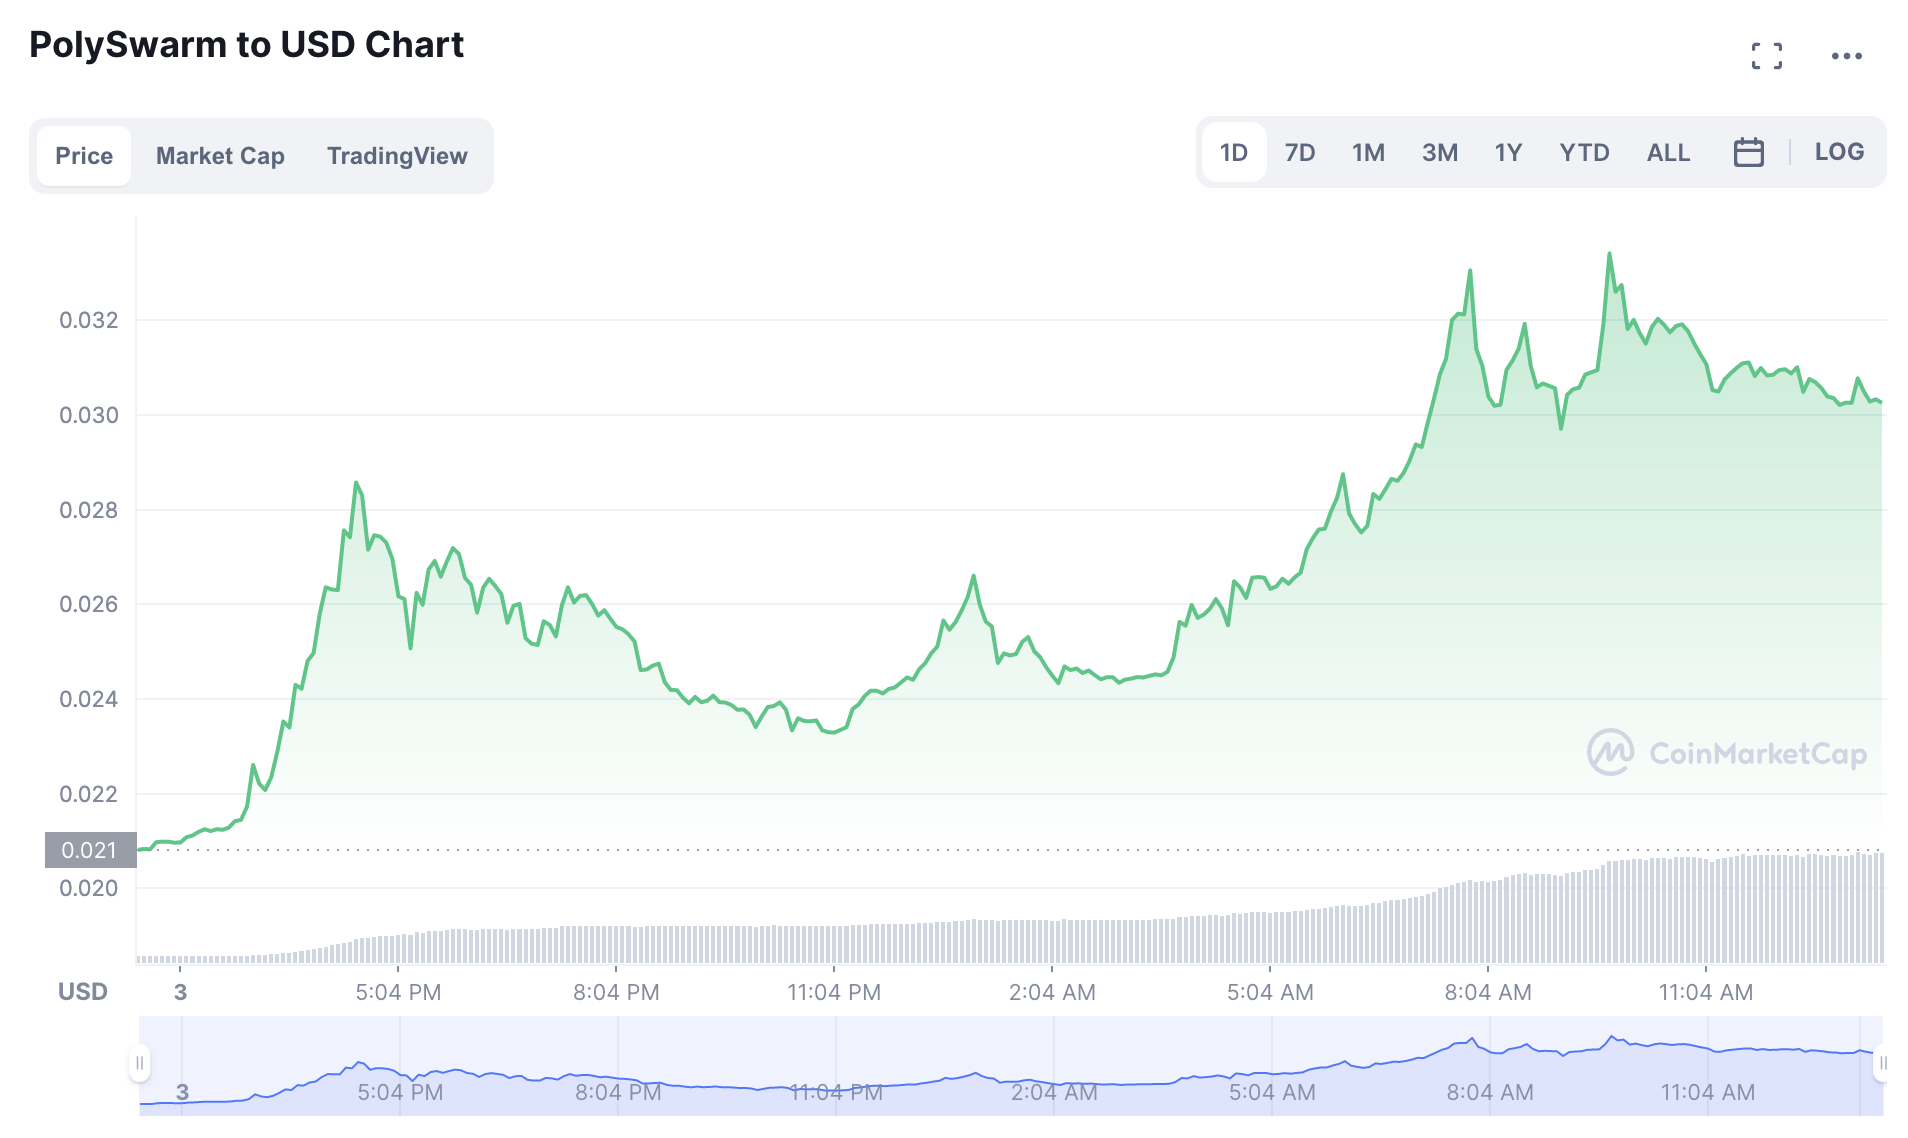Select the ALL time range
The width and height of the screenshot is (1908, 1138).
point(1668,152)
